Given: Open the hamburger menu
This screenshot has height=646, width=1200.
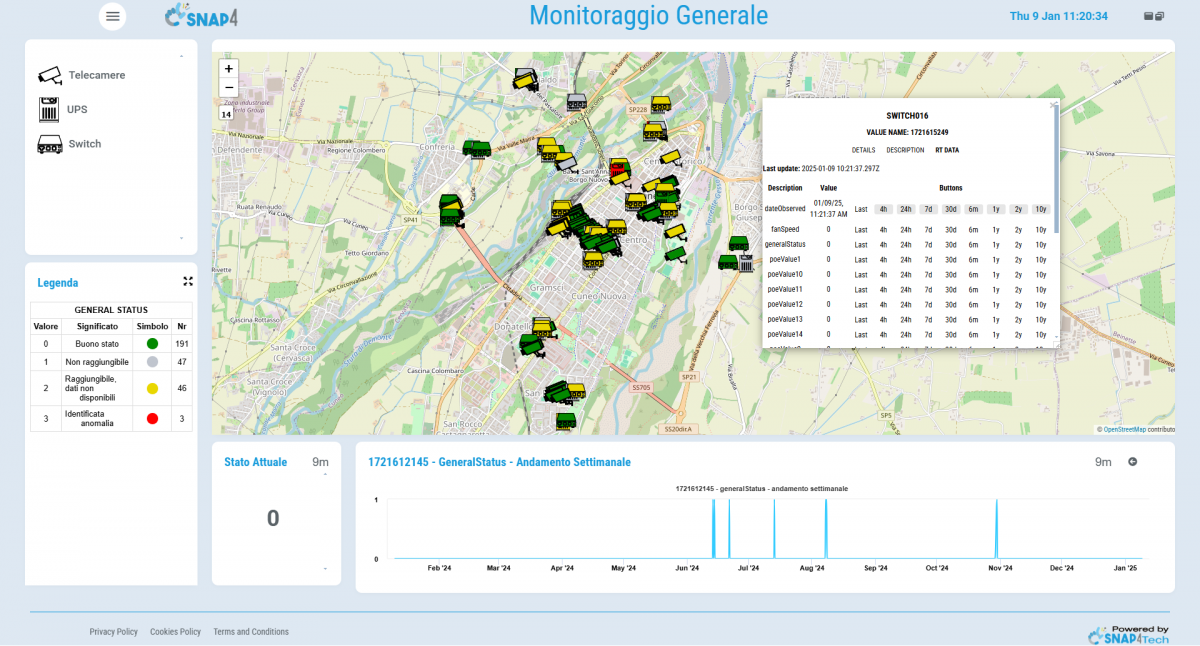Looking at the screenshot, I should click(113, 16).
